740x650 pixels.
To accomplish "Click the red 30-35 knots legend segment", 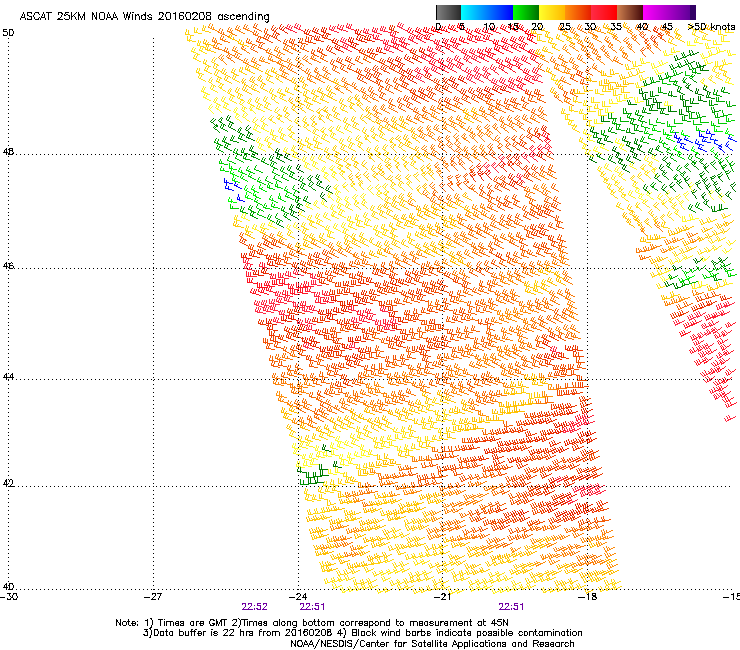I will 604,12.
